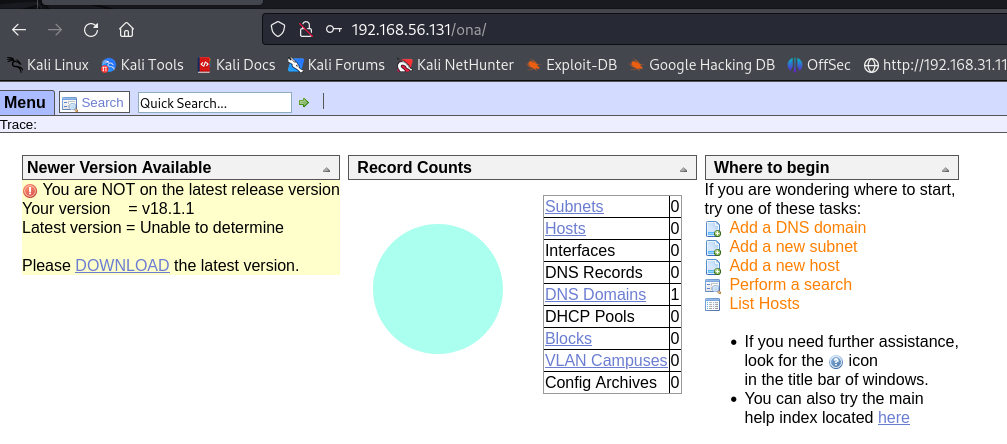This screenshot has height=444, width=1007.
Task: Reload the page with the refresh icon
Action: pos(91,30)
